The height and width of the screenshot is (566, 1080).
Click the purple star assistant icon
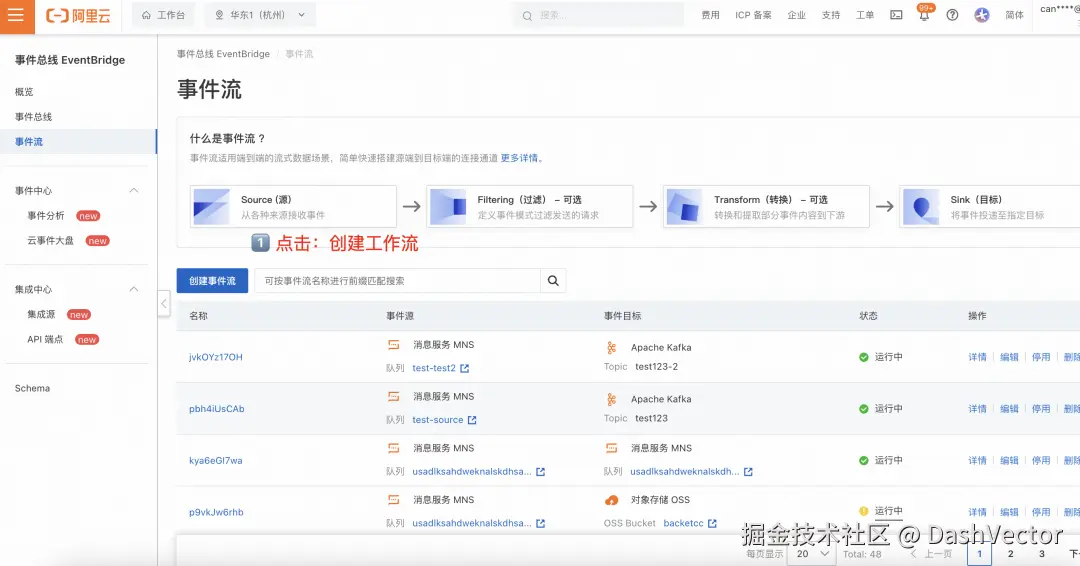pos(982,15)
